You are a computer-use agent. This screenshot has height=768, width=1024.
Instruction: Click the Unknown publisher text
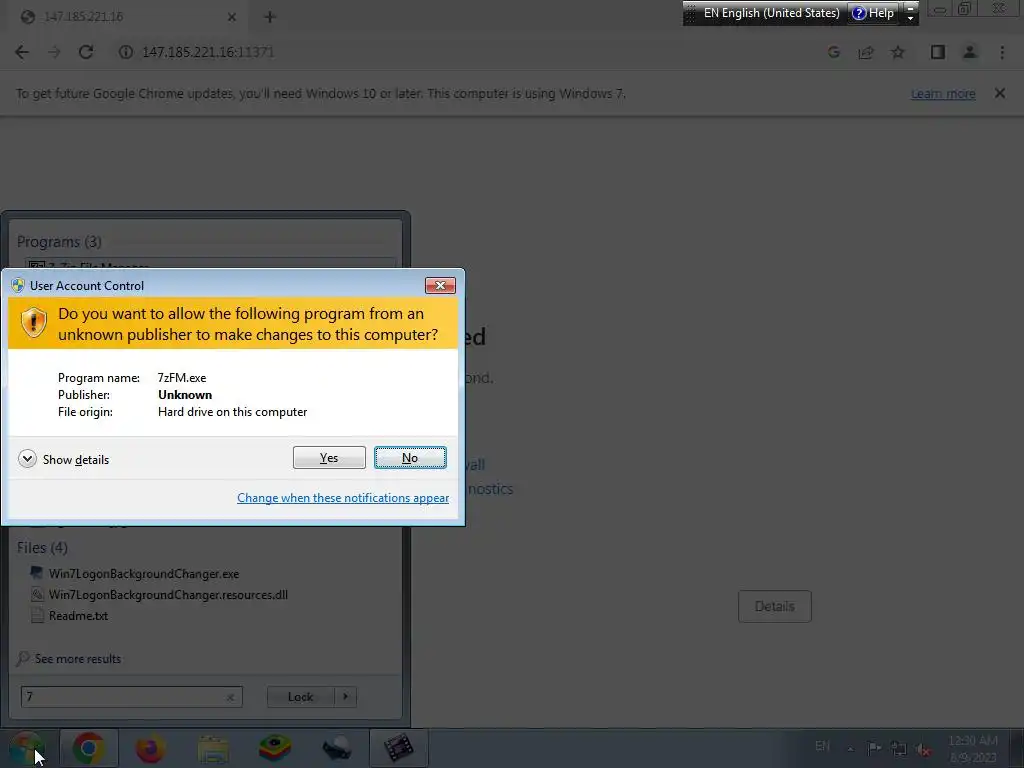185,394
